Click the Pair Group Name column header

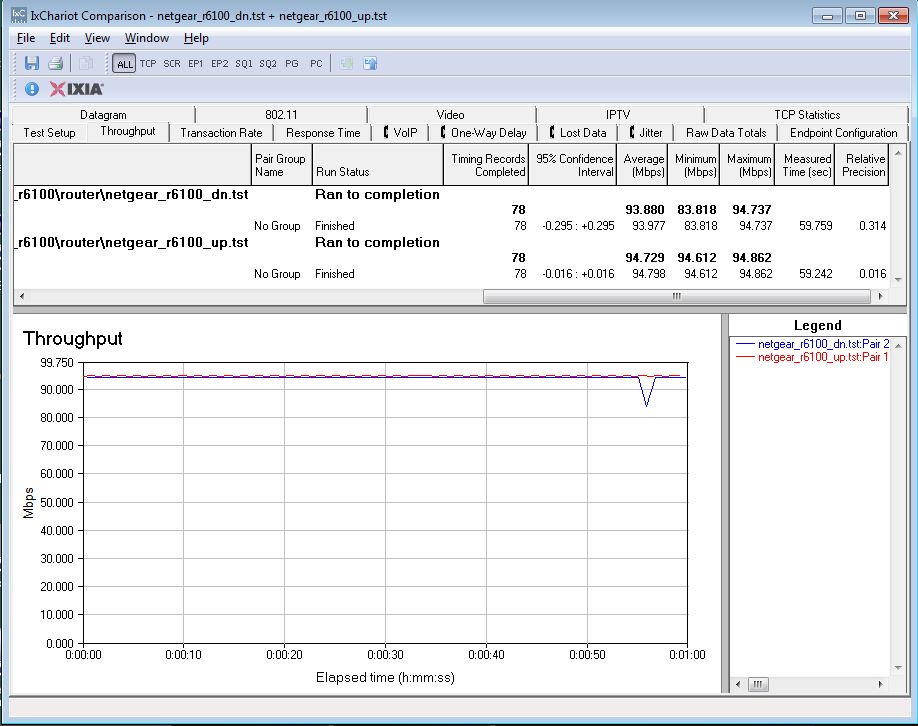click(x=281, y=165)
